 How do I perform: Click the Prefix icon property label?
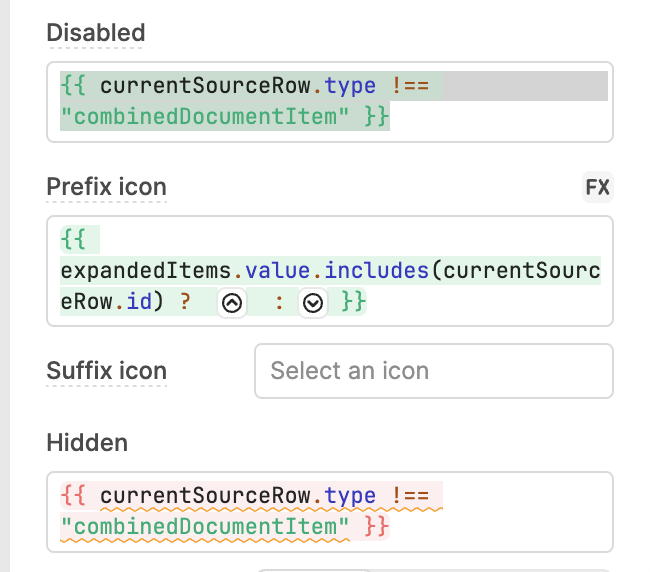point(106,187)
